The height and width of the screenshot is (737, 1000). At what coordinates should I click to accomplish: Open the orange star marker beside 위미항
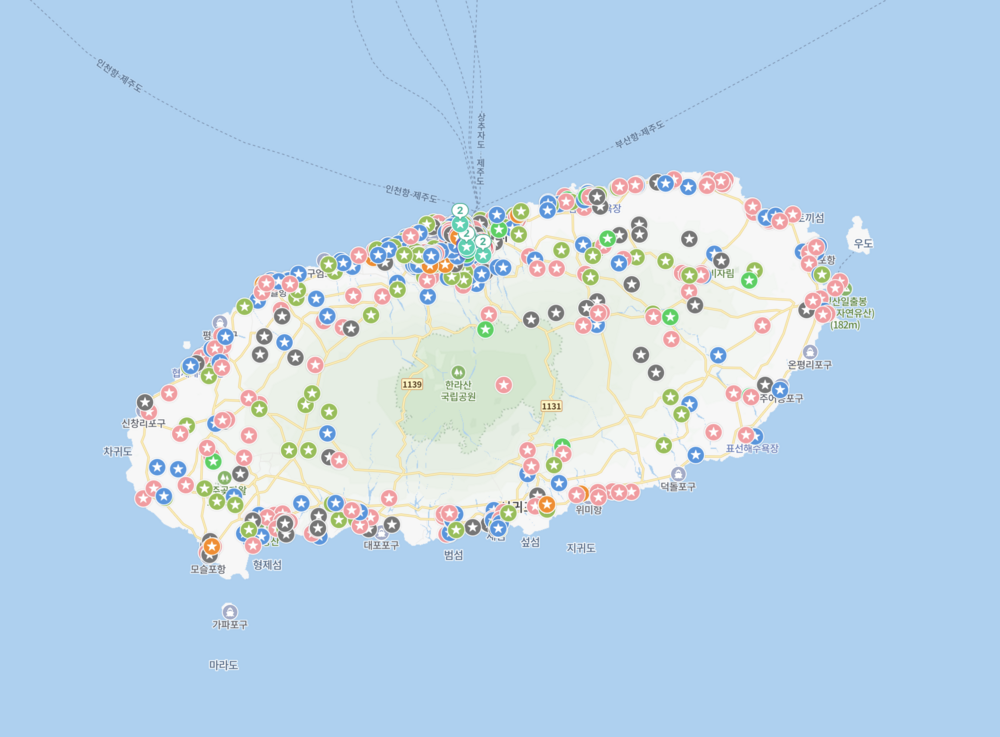pos(546,505)
